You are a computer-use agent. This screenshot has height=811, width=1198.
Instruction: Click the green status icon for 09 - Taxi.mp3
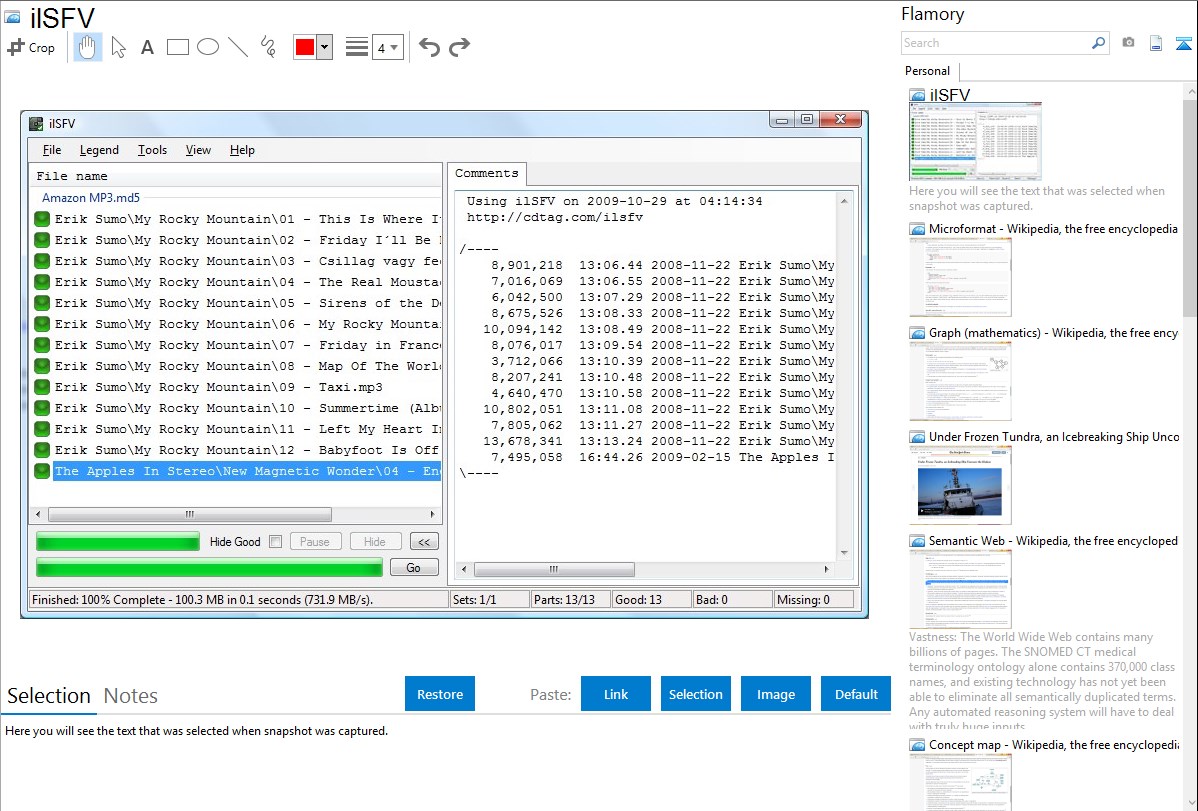pos(42,388)
